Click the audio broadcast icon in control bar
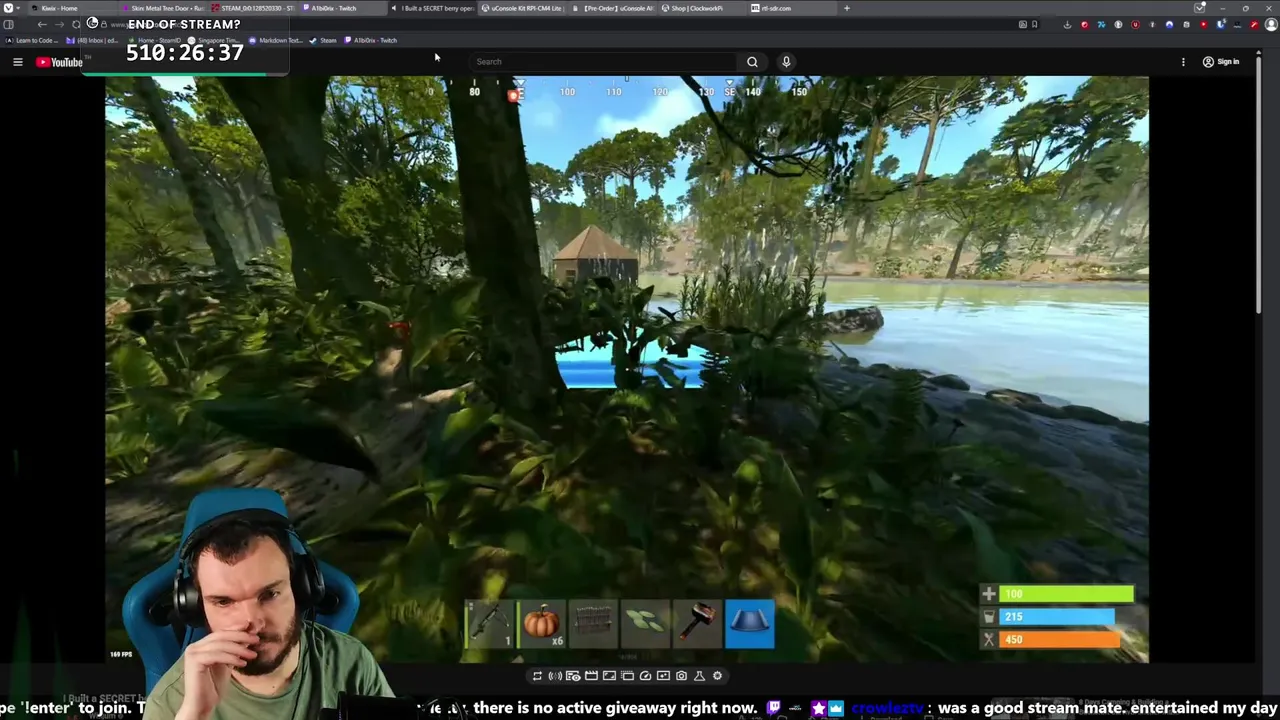Image resolution: width=1280 pixels, height=720 pixels. click(555, 676)
